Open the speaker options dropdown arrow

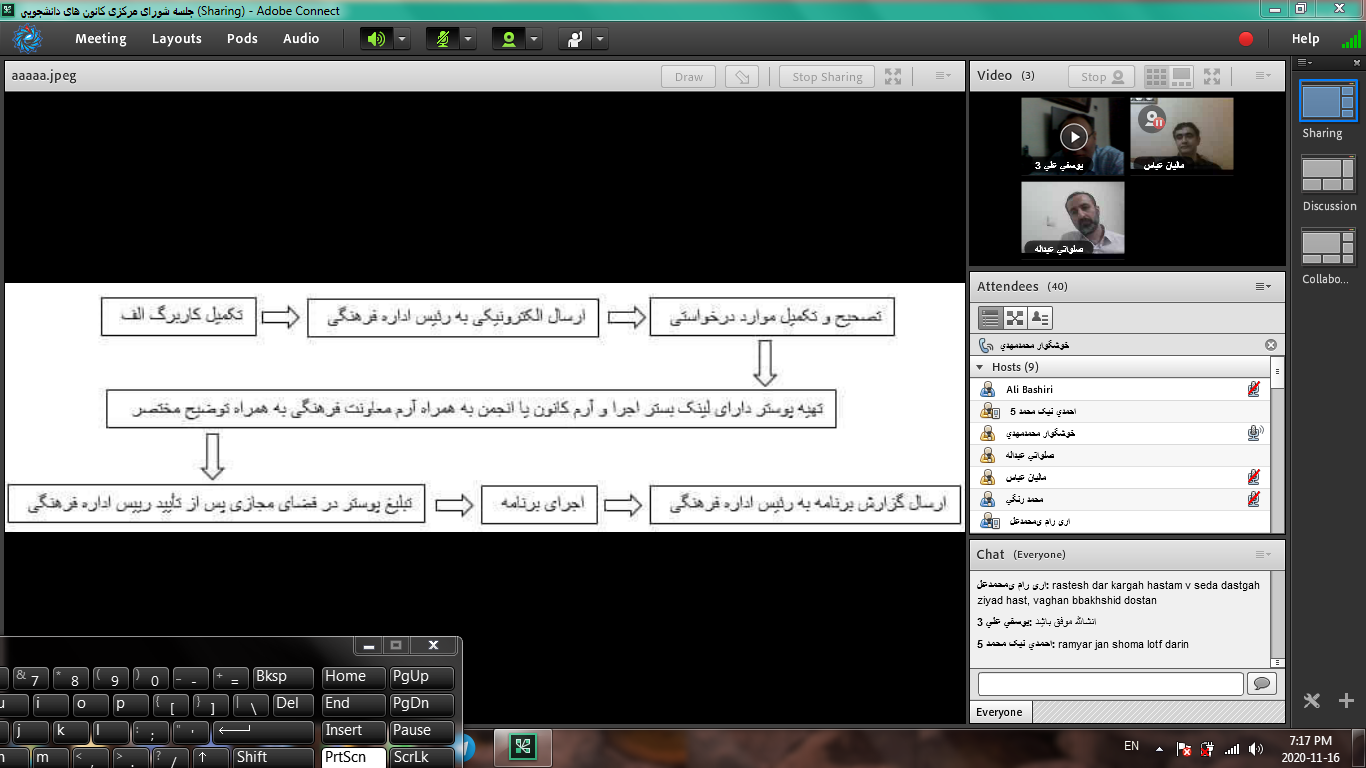pyautogui.click(x=402, y=39)
